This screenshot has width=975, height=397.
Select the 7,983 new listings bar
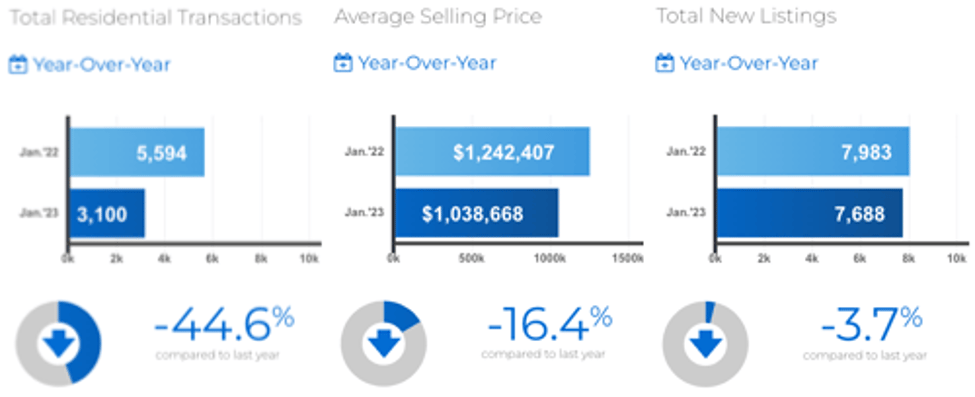tap(813, 152)
